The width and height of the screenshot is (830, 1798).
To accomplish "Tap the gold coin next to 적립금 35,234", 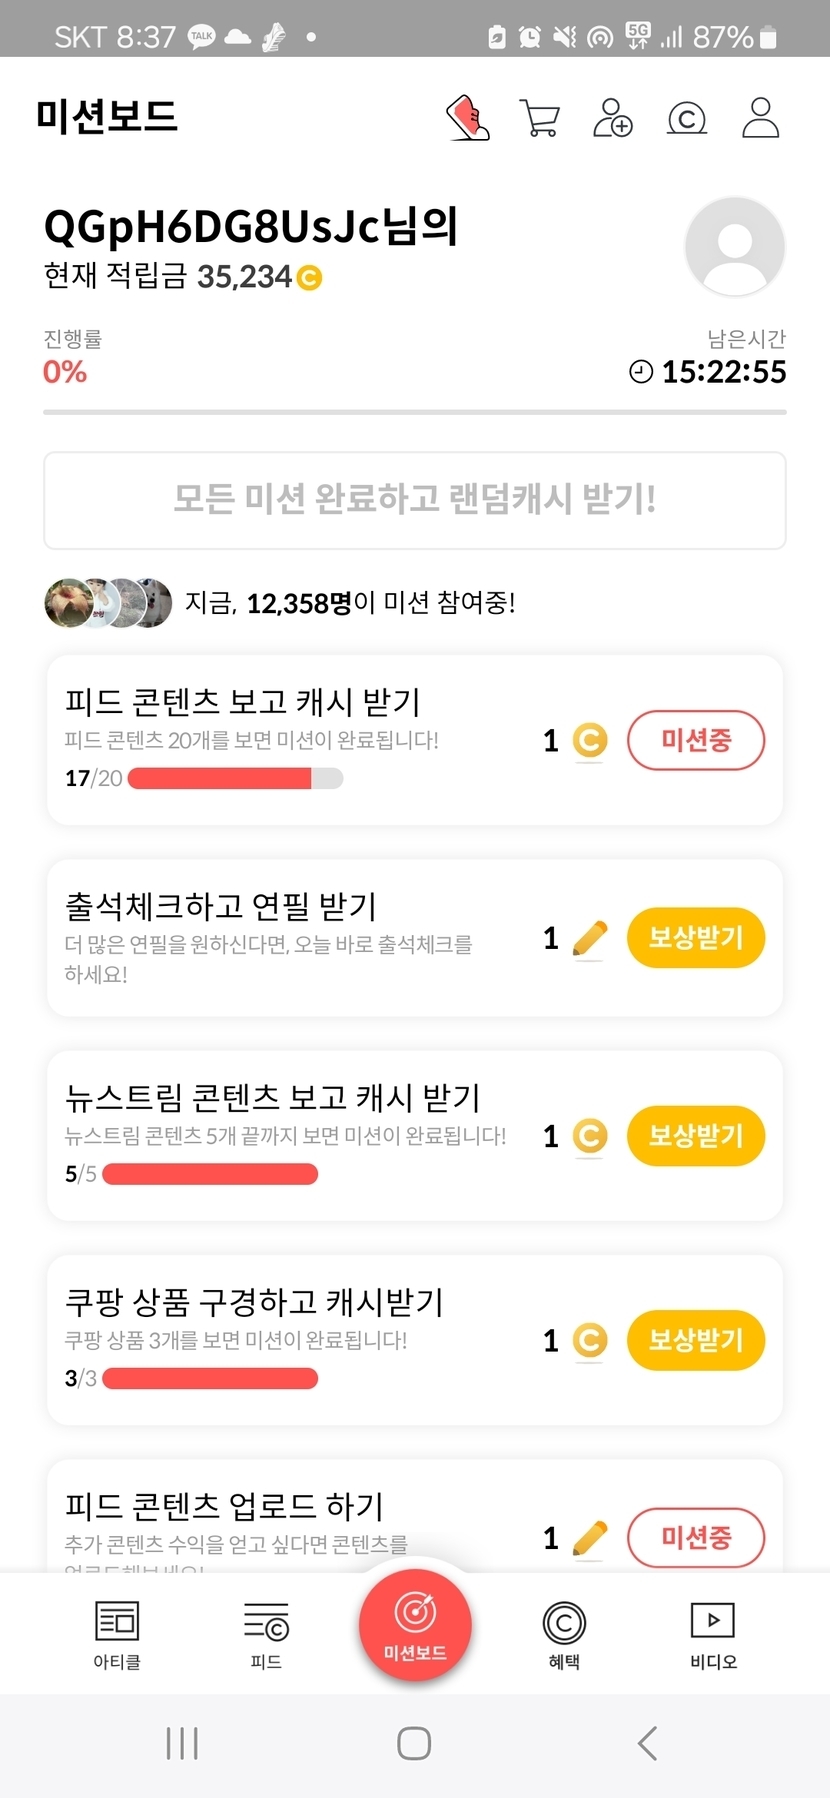I will tap(310, 278).
